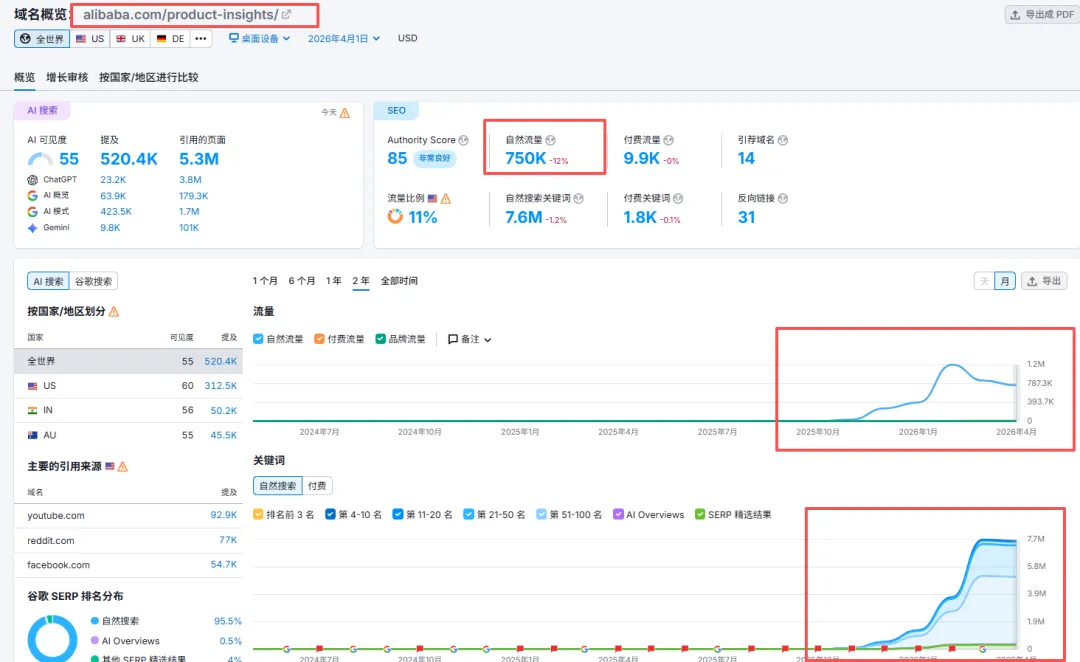Choose the DE flag country filter
The height and width of the screenshot is (662, 1080).
pyautogui.click(x=171, y=39)
